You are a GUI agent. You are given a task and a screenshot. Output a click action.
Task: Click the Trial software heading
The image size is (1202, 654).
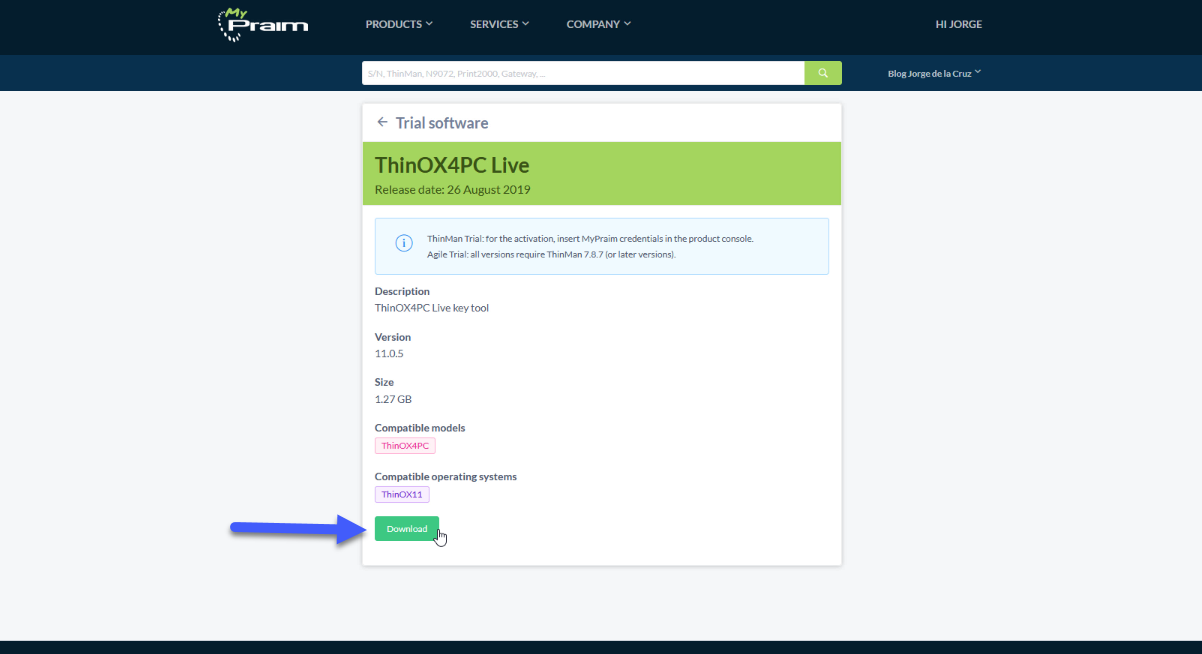click(442, 123)
